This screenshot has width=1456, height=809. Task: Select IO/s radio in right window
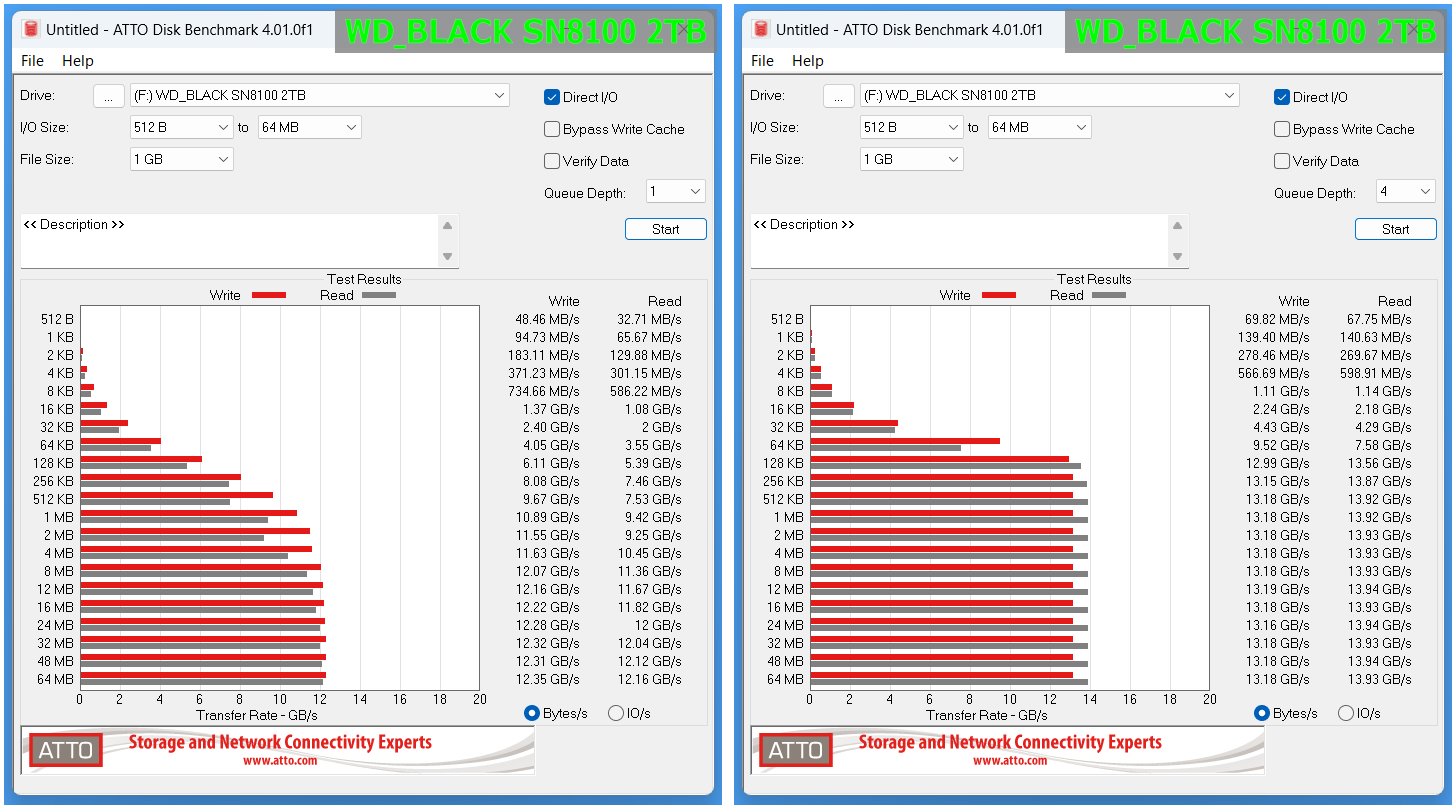(1346, 713)
